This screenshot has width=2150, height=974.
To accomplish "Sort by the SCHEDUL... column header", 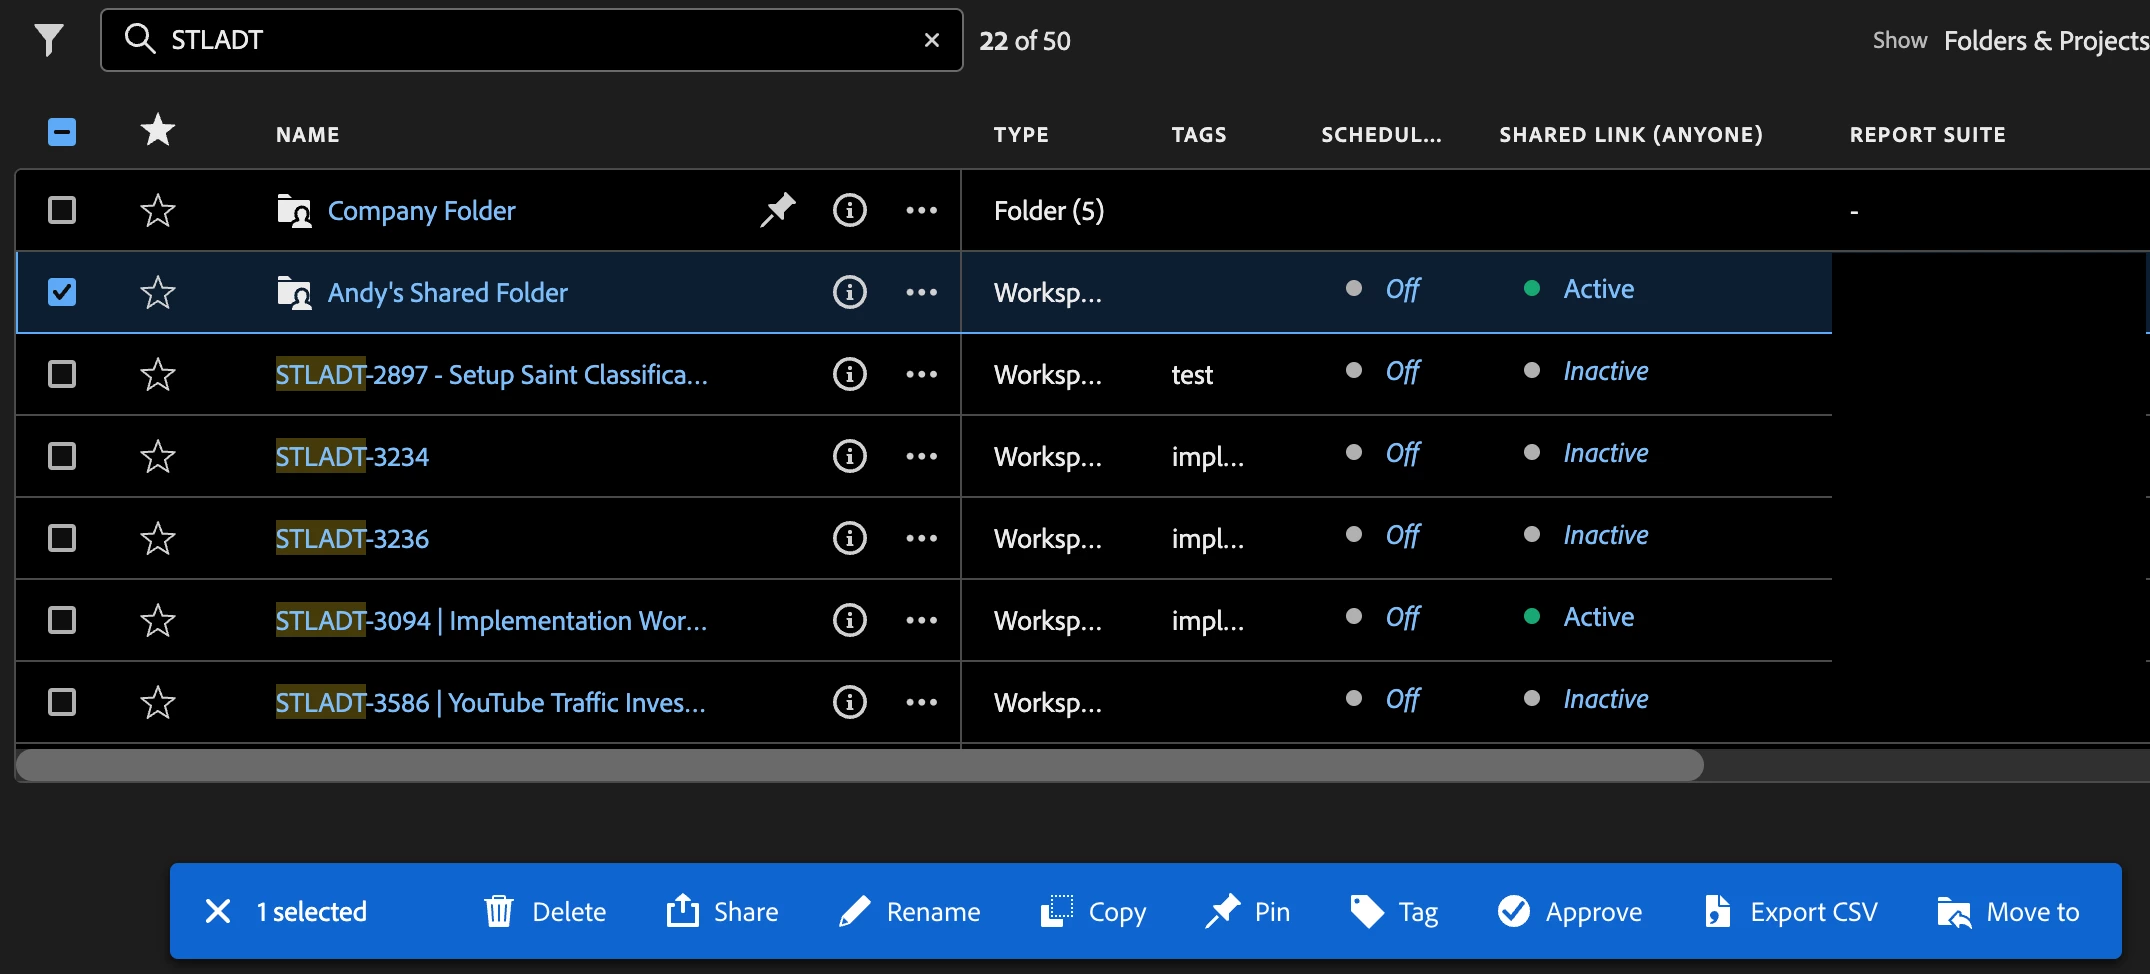I will click(1381, 135).
